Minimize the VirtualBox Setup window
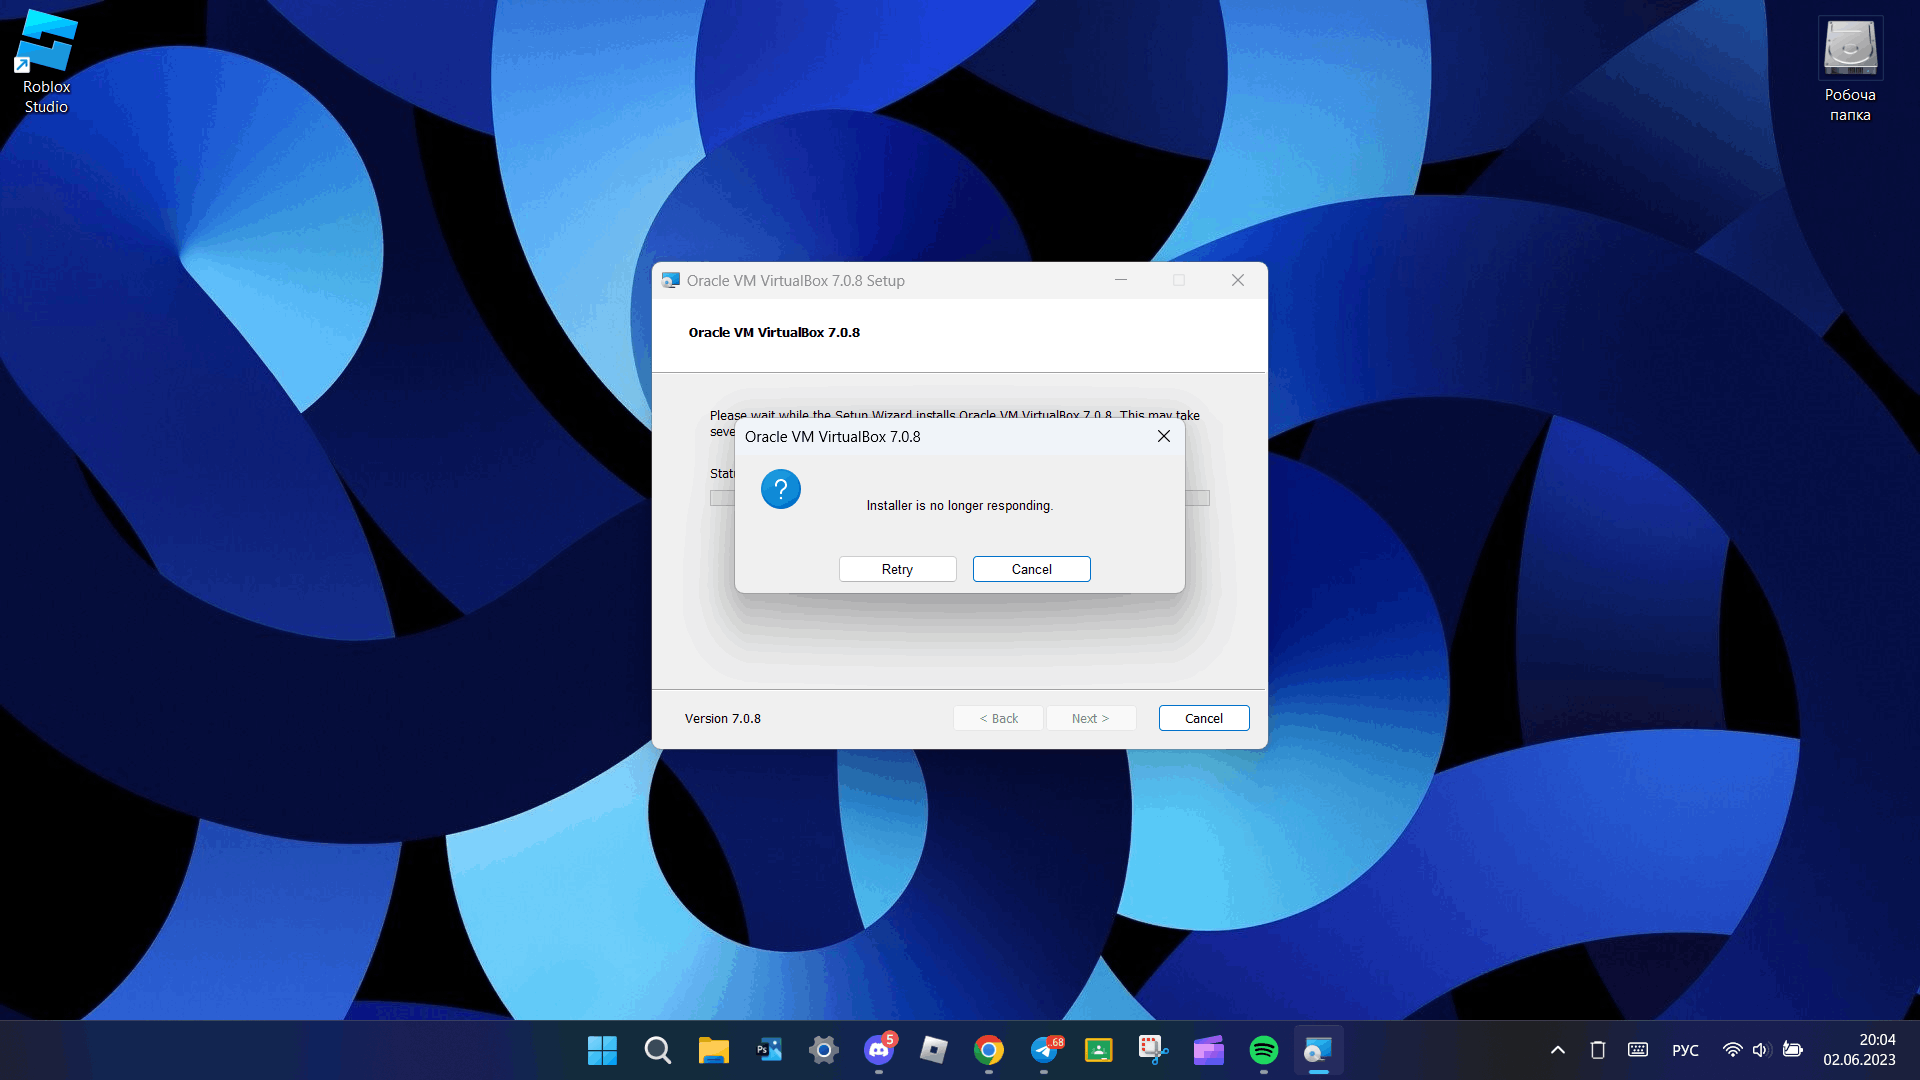This screenshot has height=1080, width=1920. pos(1121,280)
